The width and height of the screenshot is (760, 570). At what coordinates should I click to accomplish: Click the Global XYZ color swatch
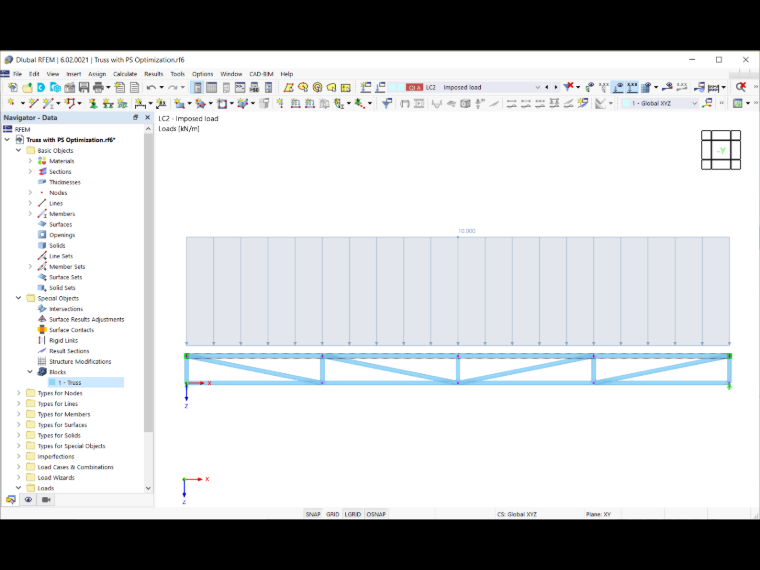tap(626, 103)
